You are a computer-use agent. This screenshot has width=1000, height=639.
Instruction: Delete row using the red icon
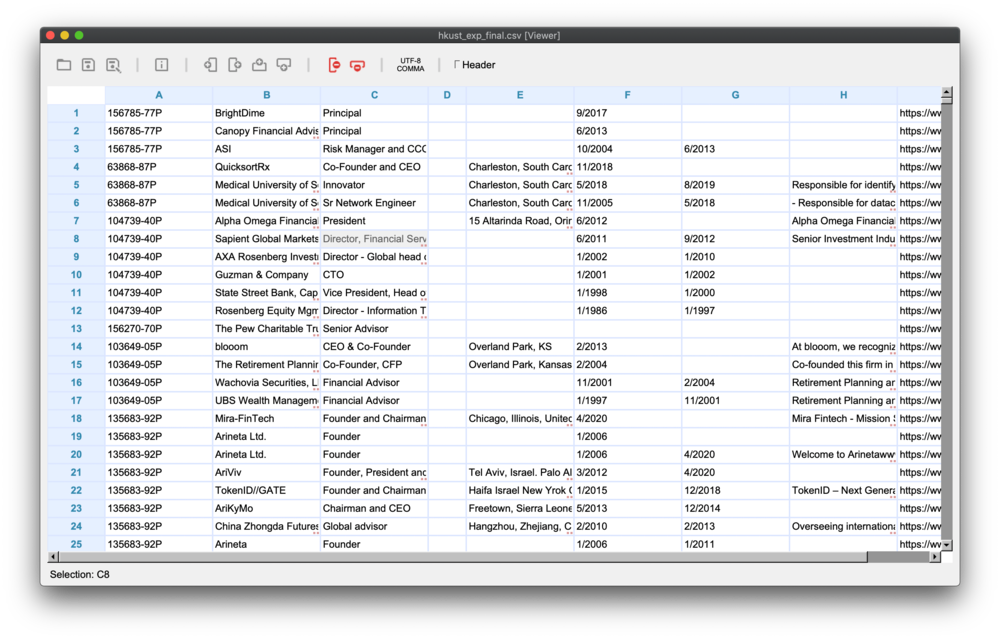click(x=357, y=64)
